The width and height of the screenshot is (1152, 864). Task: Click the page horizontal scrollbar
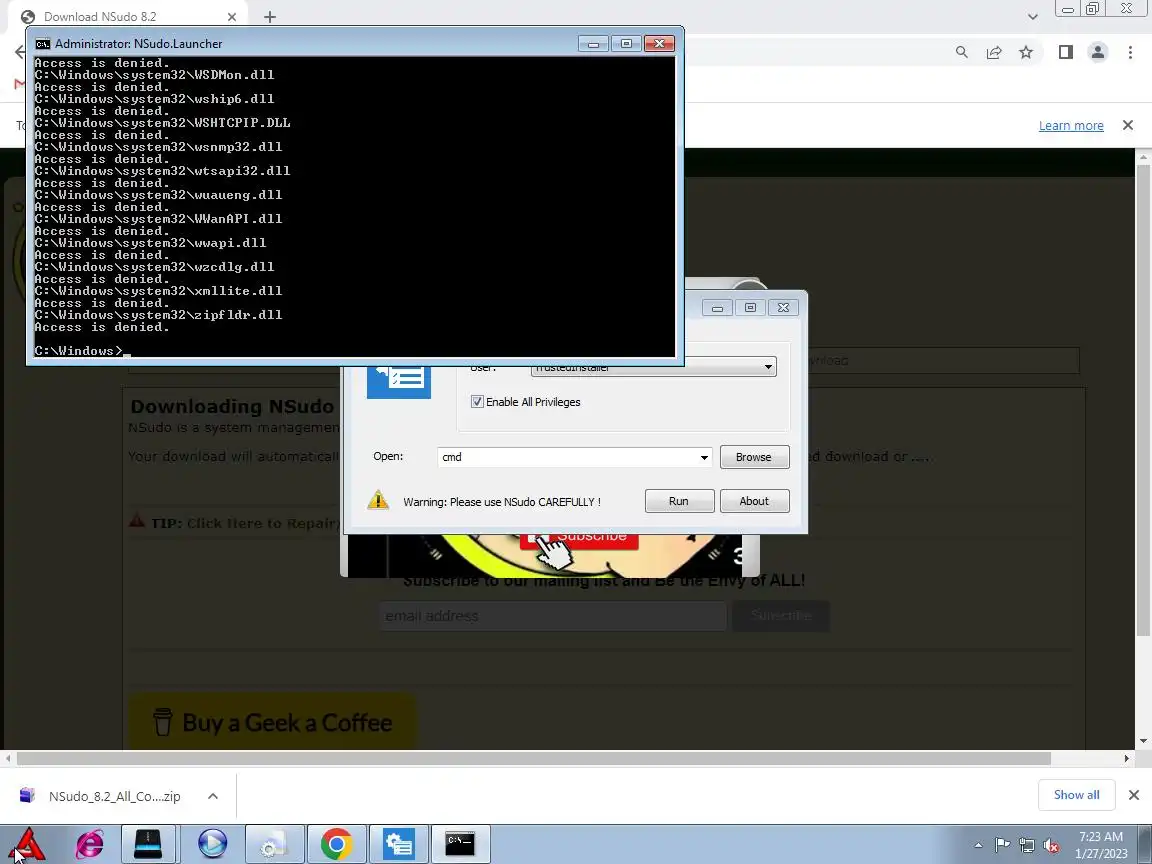coord(533,758)
